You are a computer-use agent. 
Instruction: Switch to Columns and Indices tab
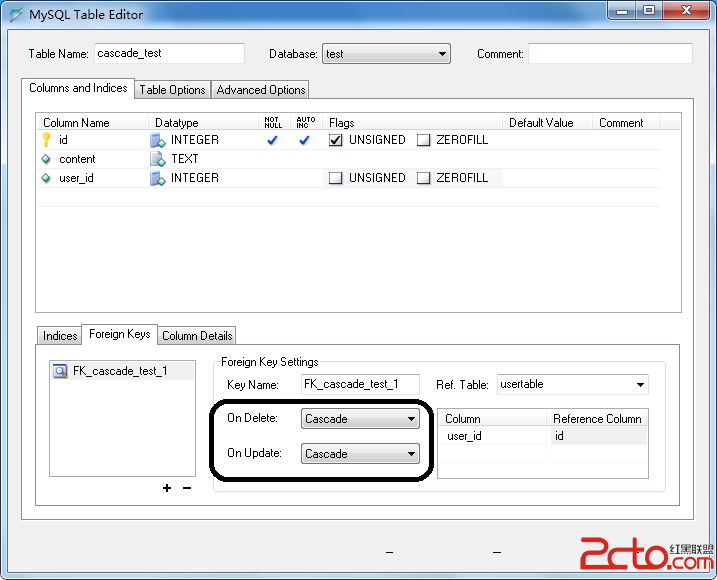click(78, 88)
